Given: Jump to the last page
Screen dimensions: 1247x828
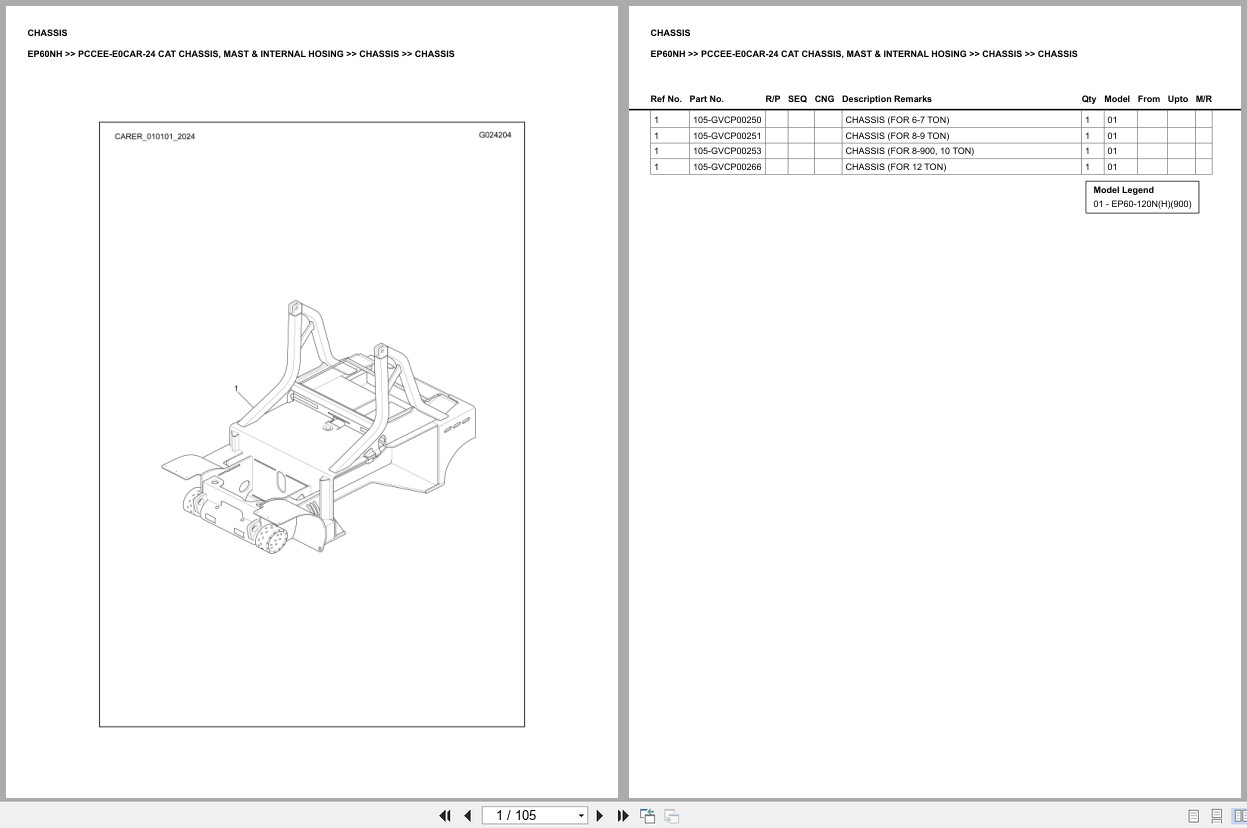Looking at the screenshot, I should tap(622, 815).
